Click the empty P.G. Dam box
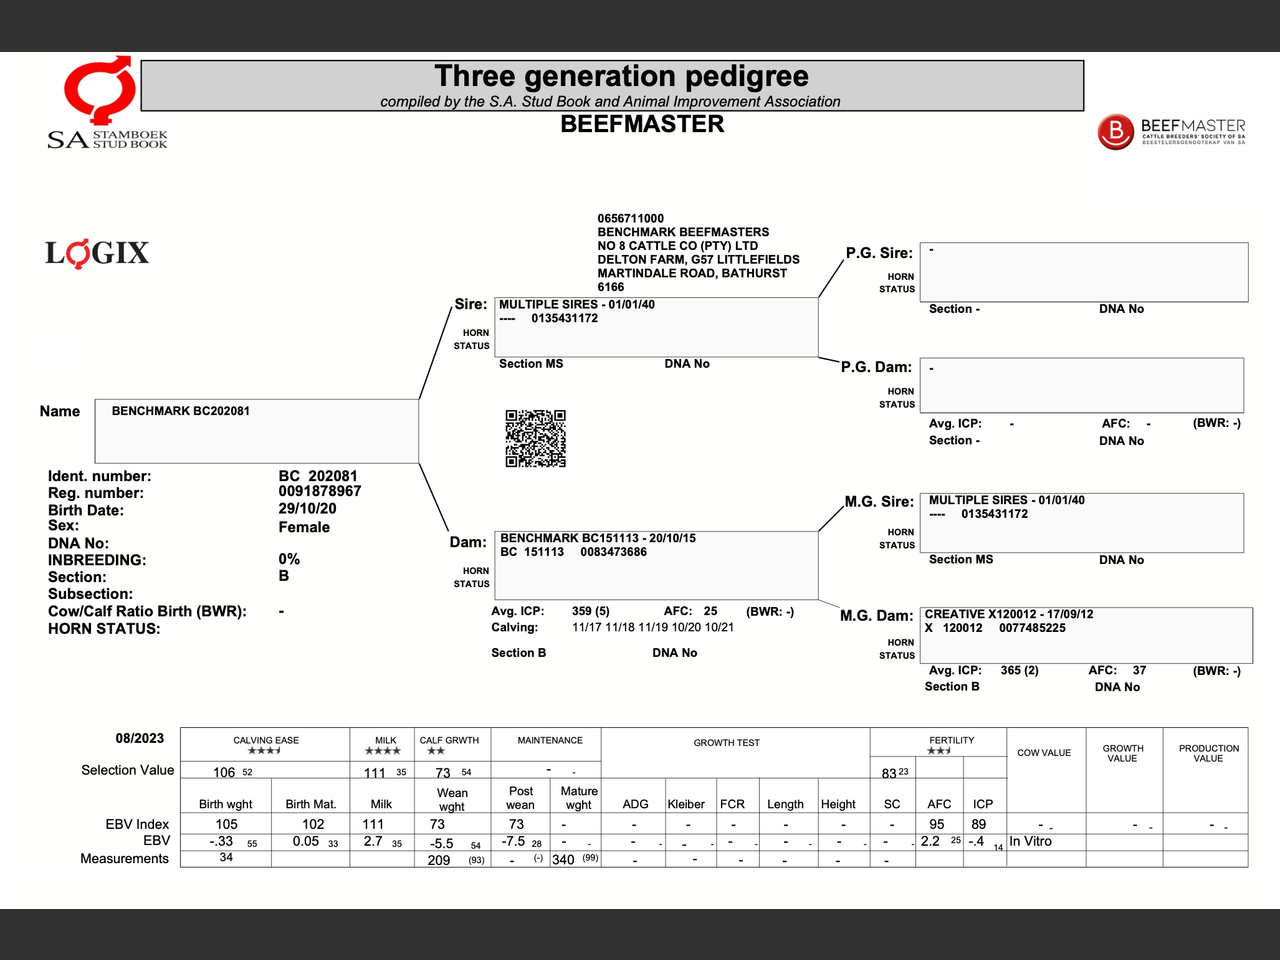Screen dimensions: 1280x960 point(1082,385)
